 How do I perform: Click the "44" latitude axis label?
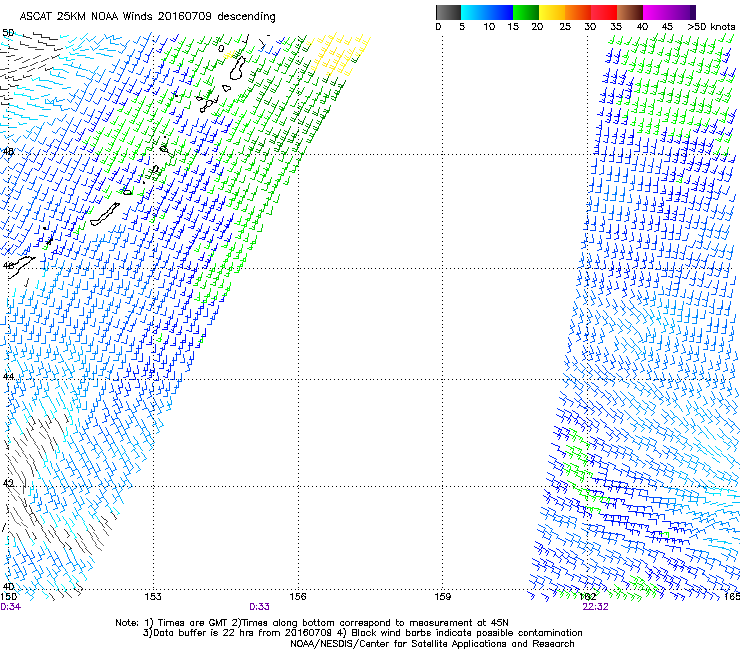point(8,377)
